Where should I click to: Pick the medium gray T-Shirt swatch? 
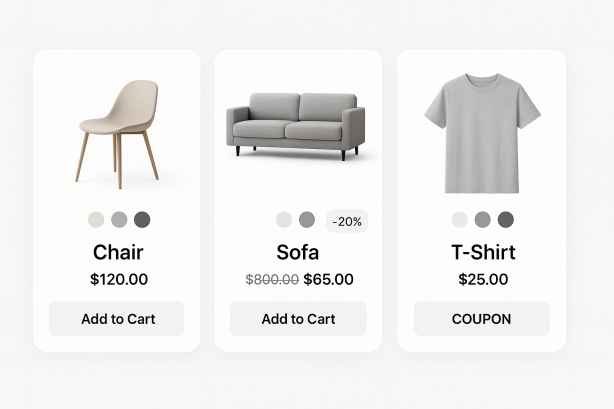point(483,219)
